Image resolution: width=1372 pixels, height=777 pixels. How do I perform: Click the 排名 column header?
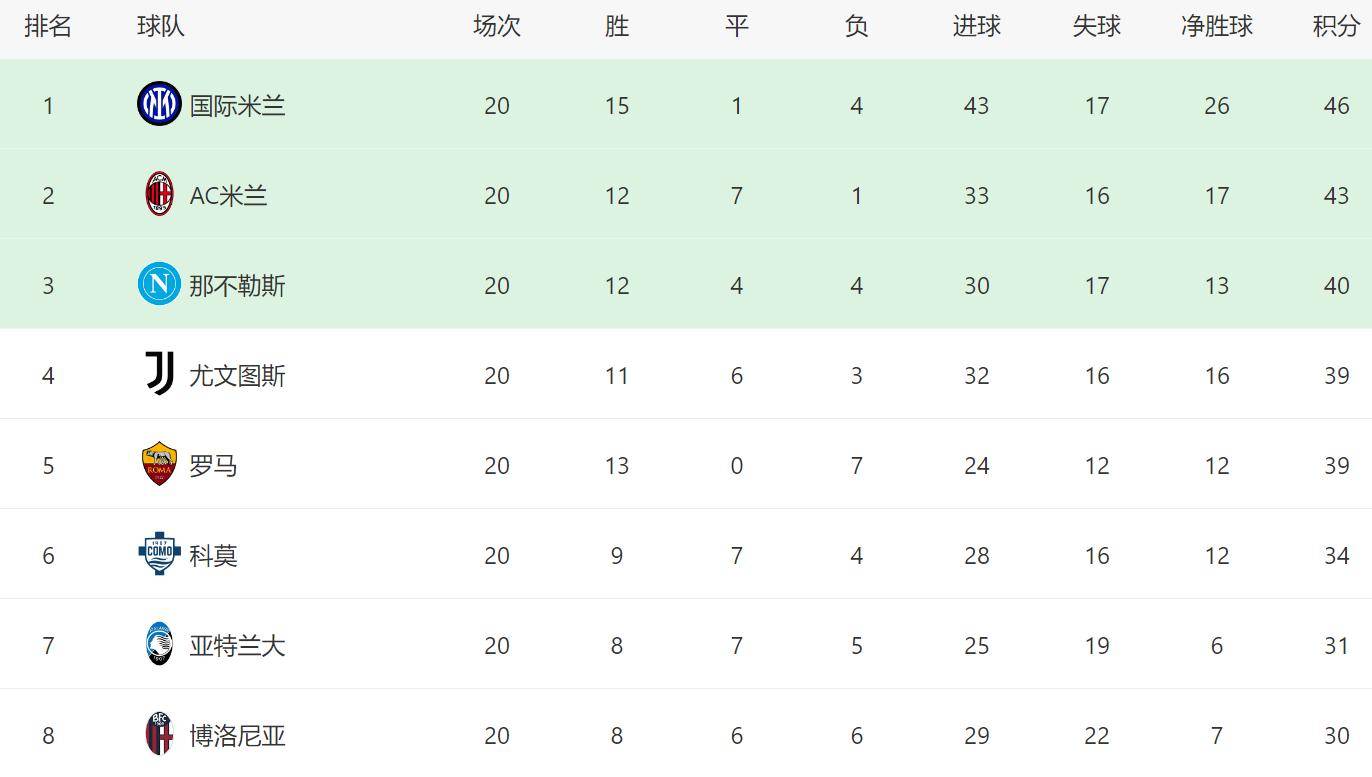click(48, 27)
